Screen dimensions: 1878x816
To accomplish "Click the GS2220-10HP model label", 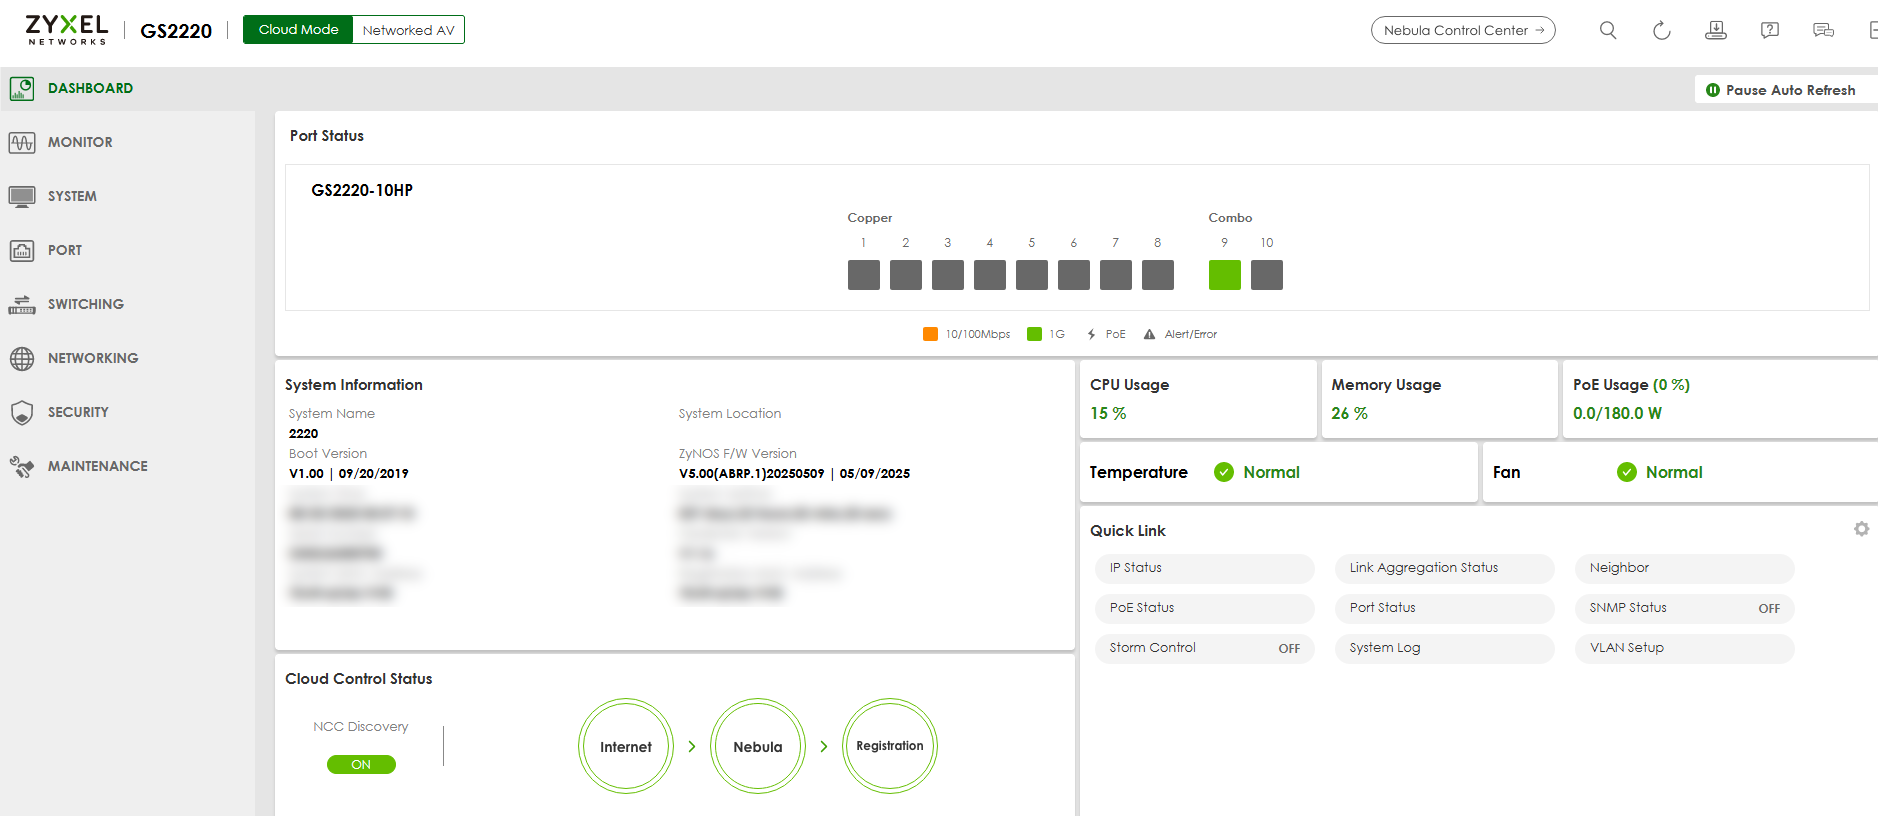I will tap(362, 190).
